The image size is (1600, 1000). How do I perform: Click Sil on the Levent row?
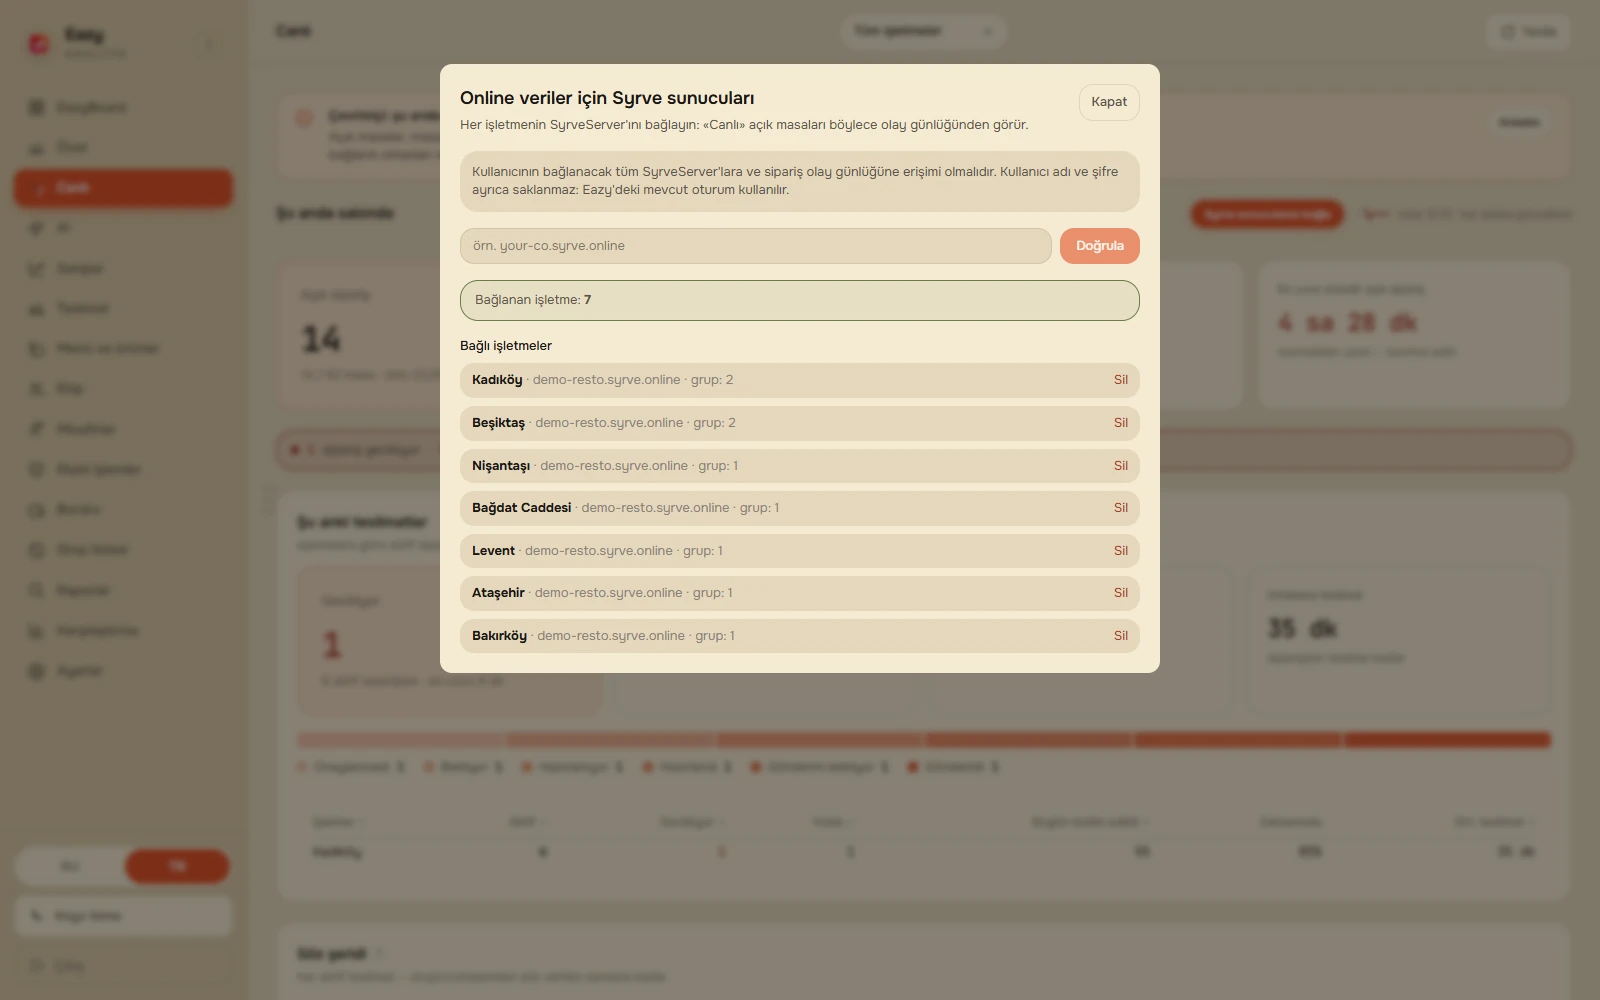[1121, 551]
